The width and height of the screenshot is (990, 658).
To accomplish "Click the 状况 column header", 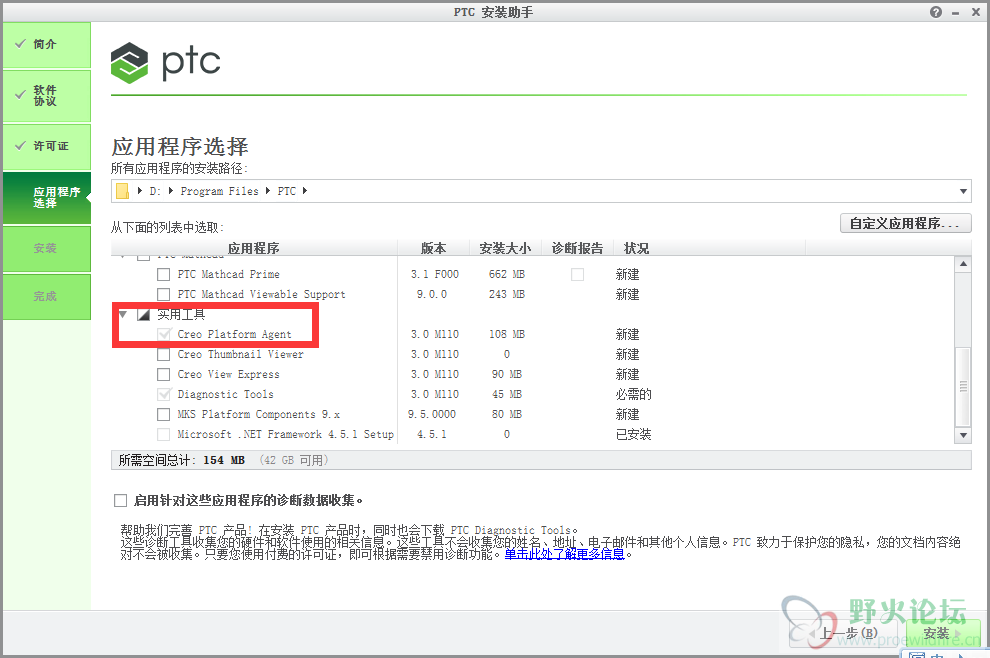I will [636, 248].
